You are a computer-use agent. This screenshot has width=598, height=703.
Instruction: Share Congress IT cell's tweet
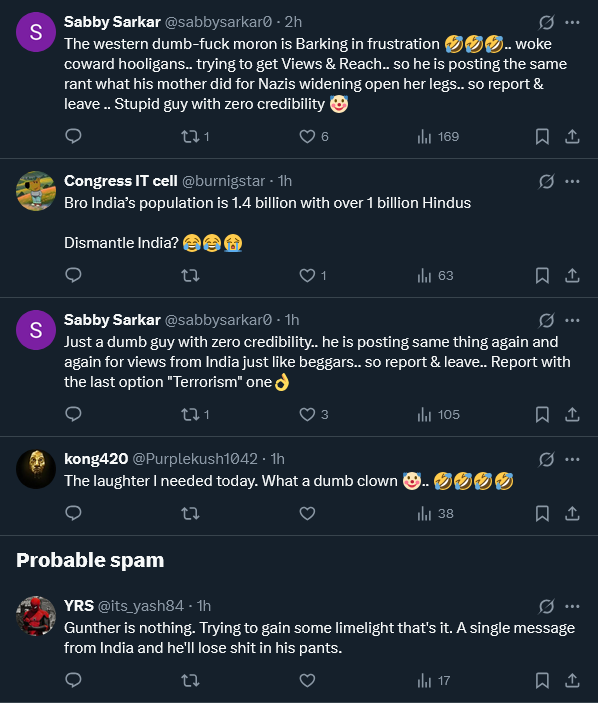572,275
